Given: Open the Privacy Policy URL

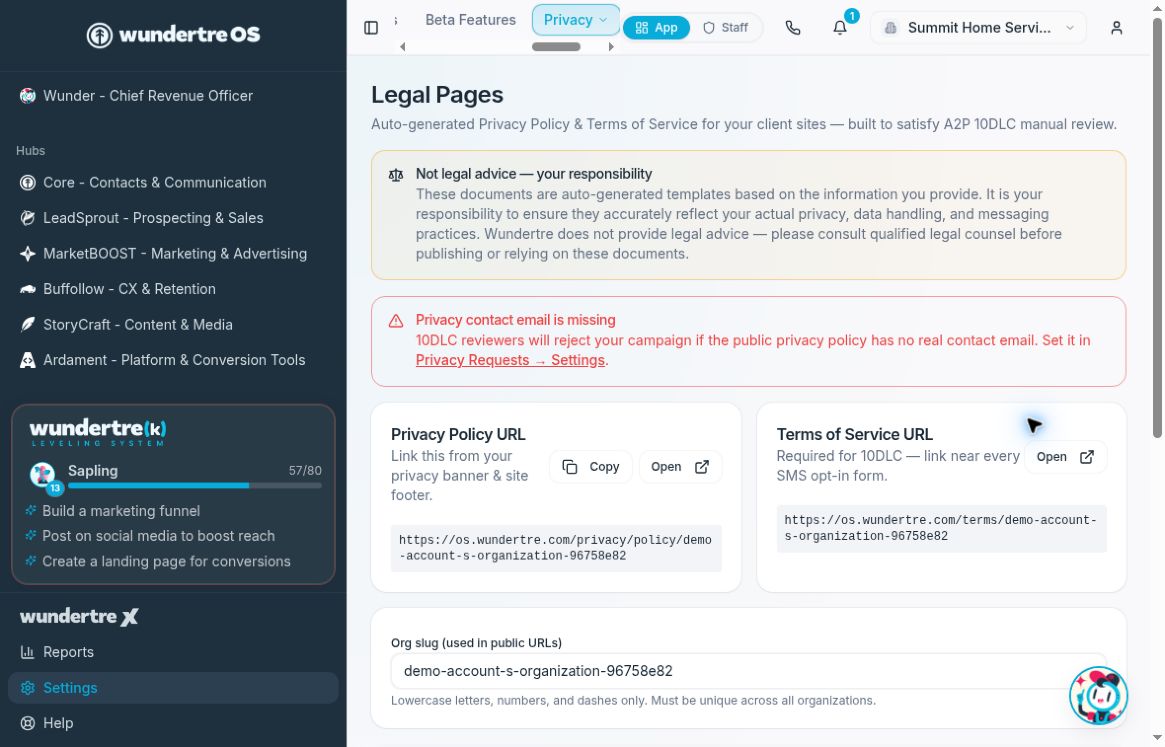Looking at the screenshot, I should click(x=680, y=467).
